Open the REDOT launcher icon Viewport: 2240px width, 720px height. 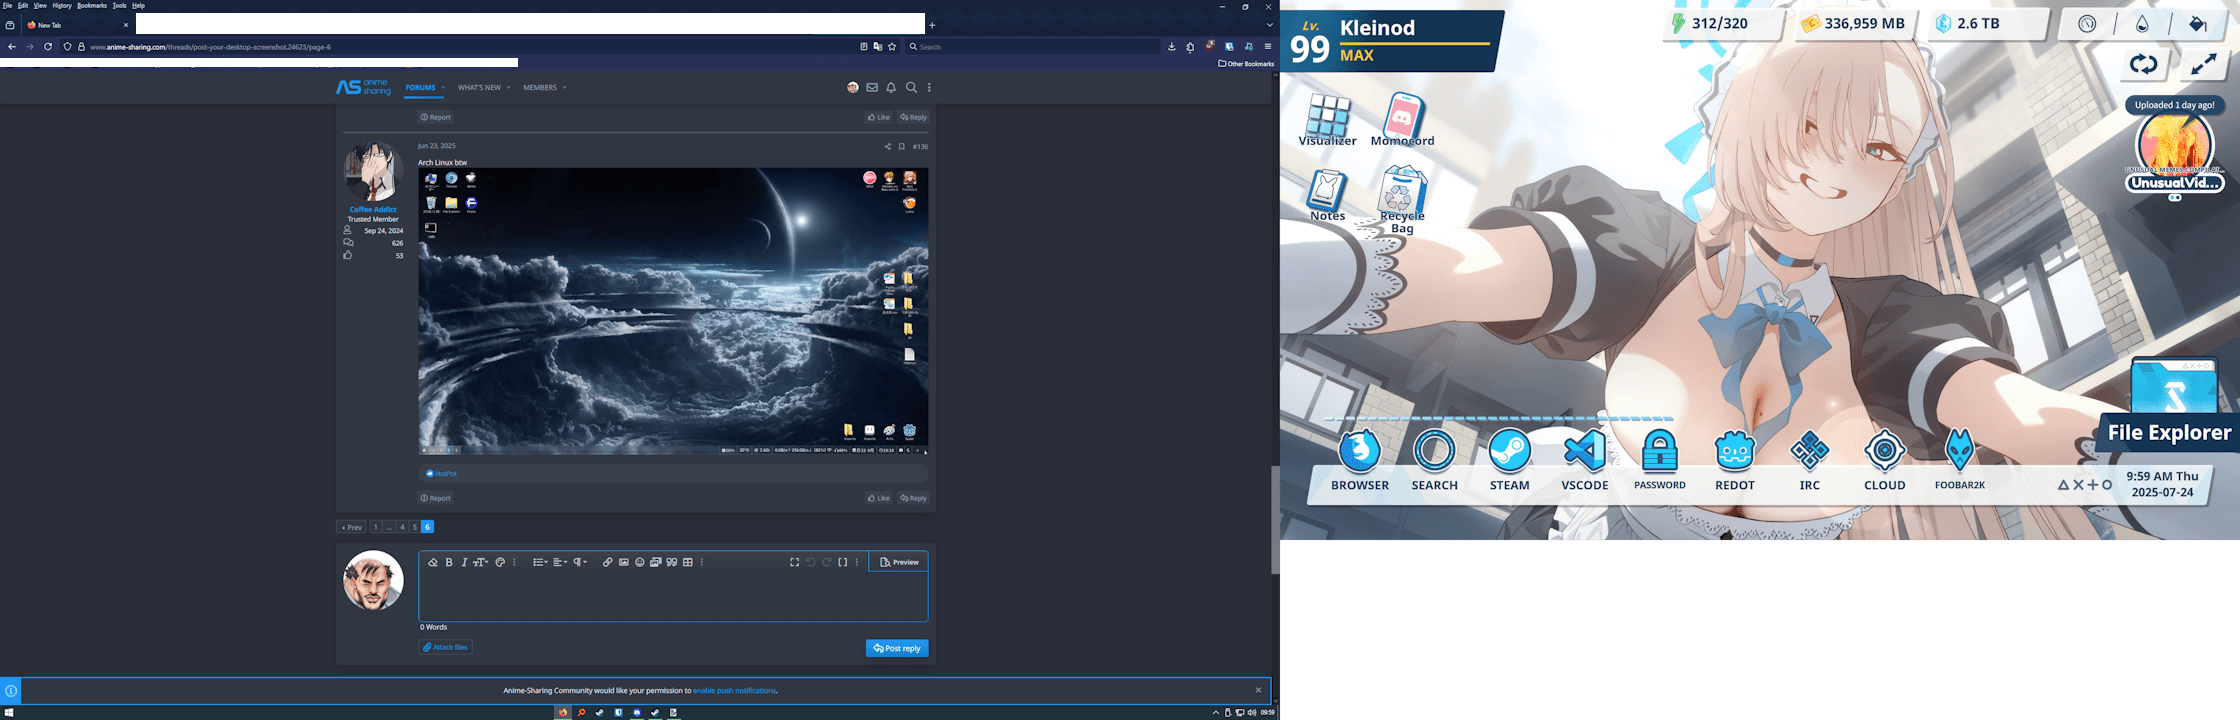(1735, 460)
